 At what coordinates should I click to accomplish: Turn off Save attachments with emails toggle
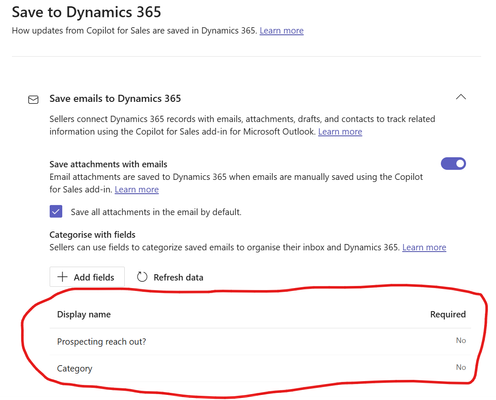click(x=453, y=164)
